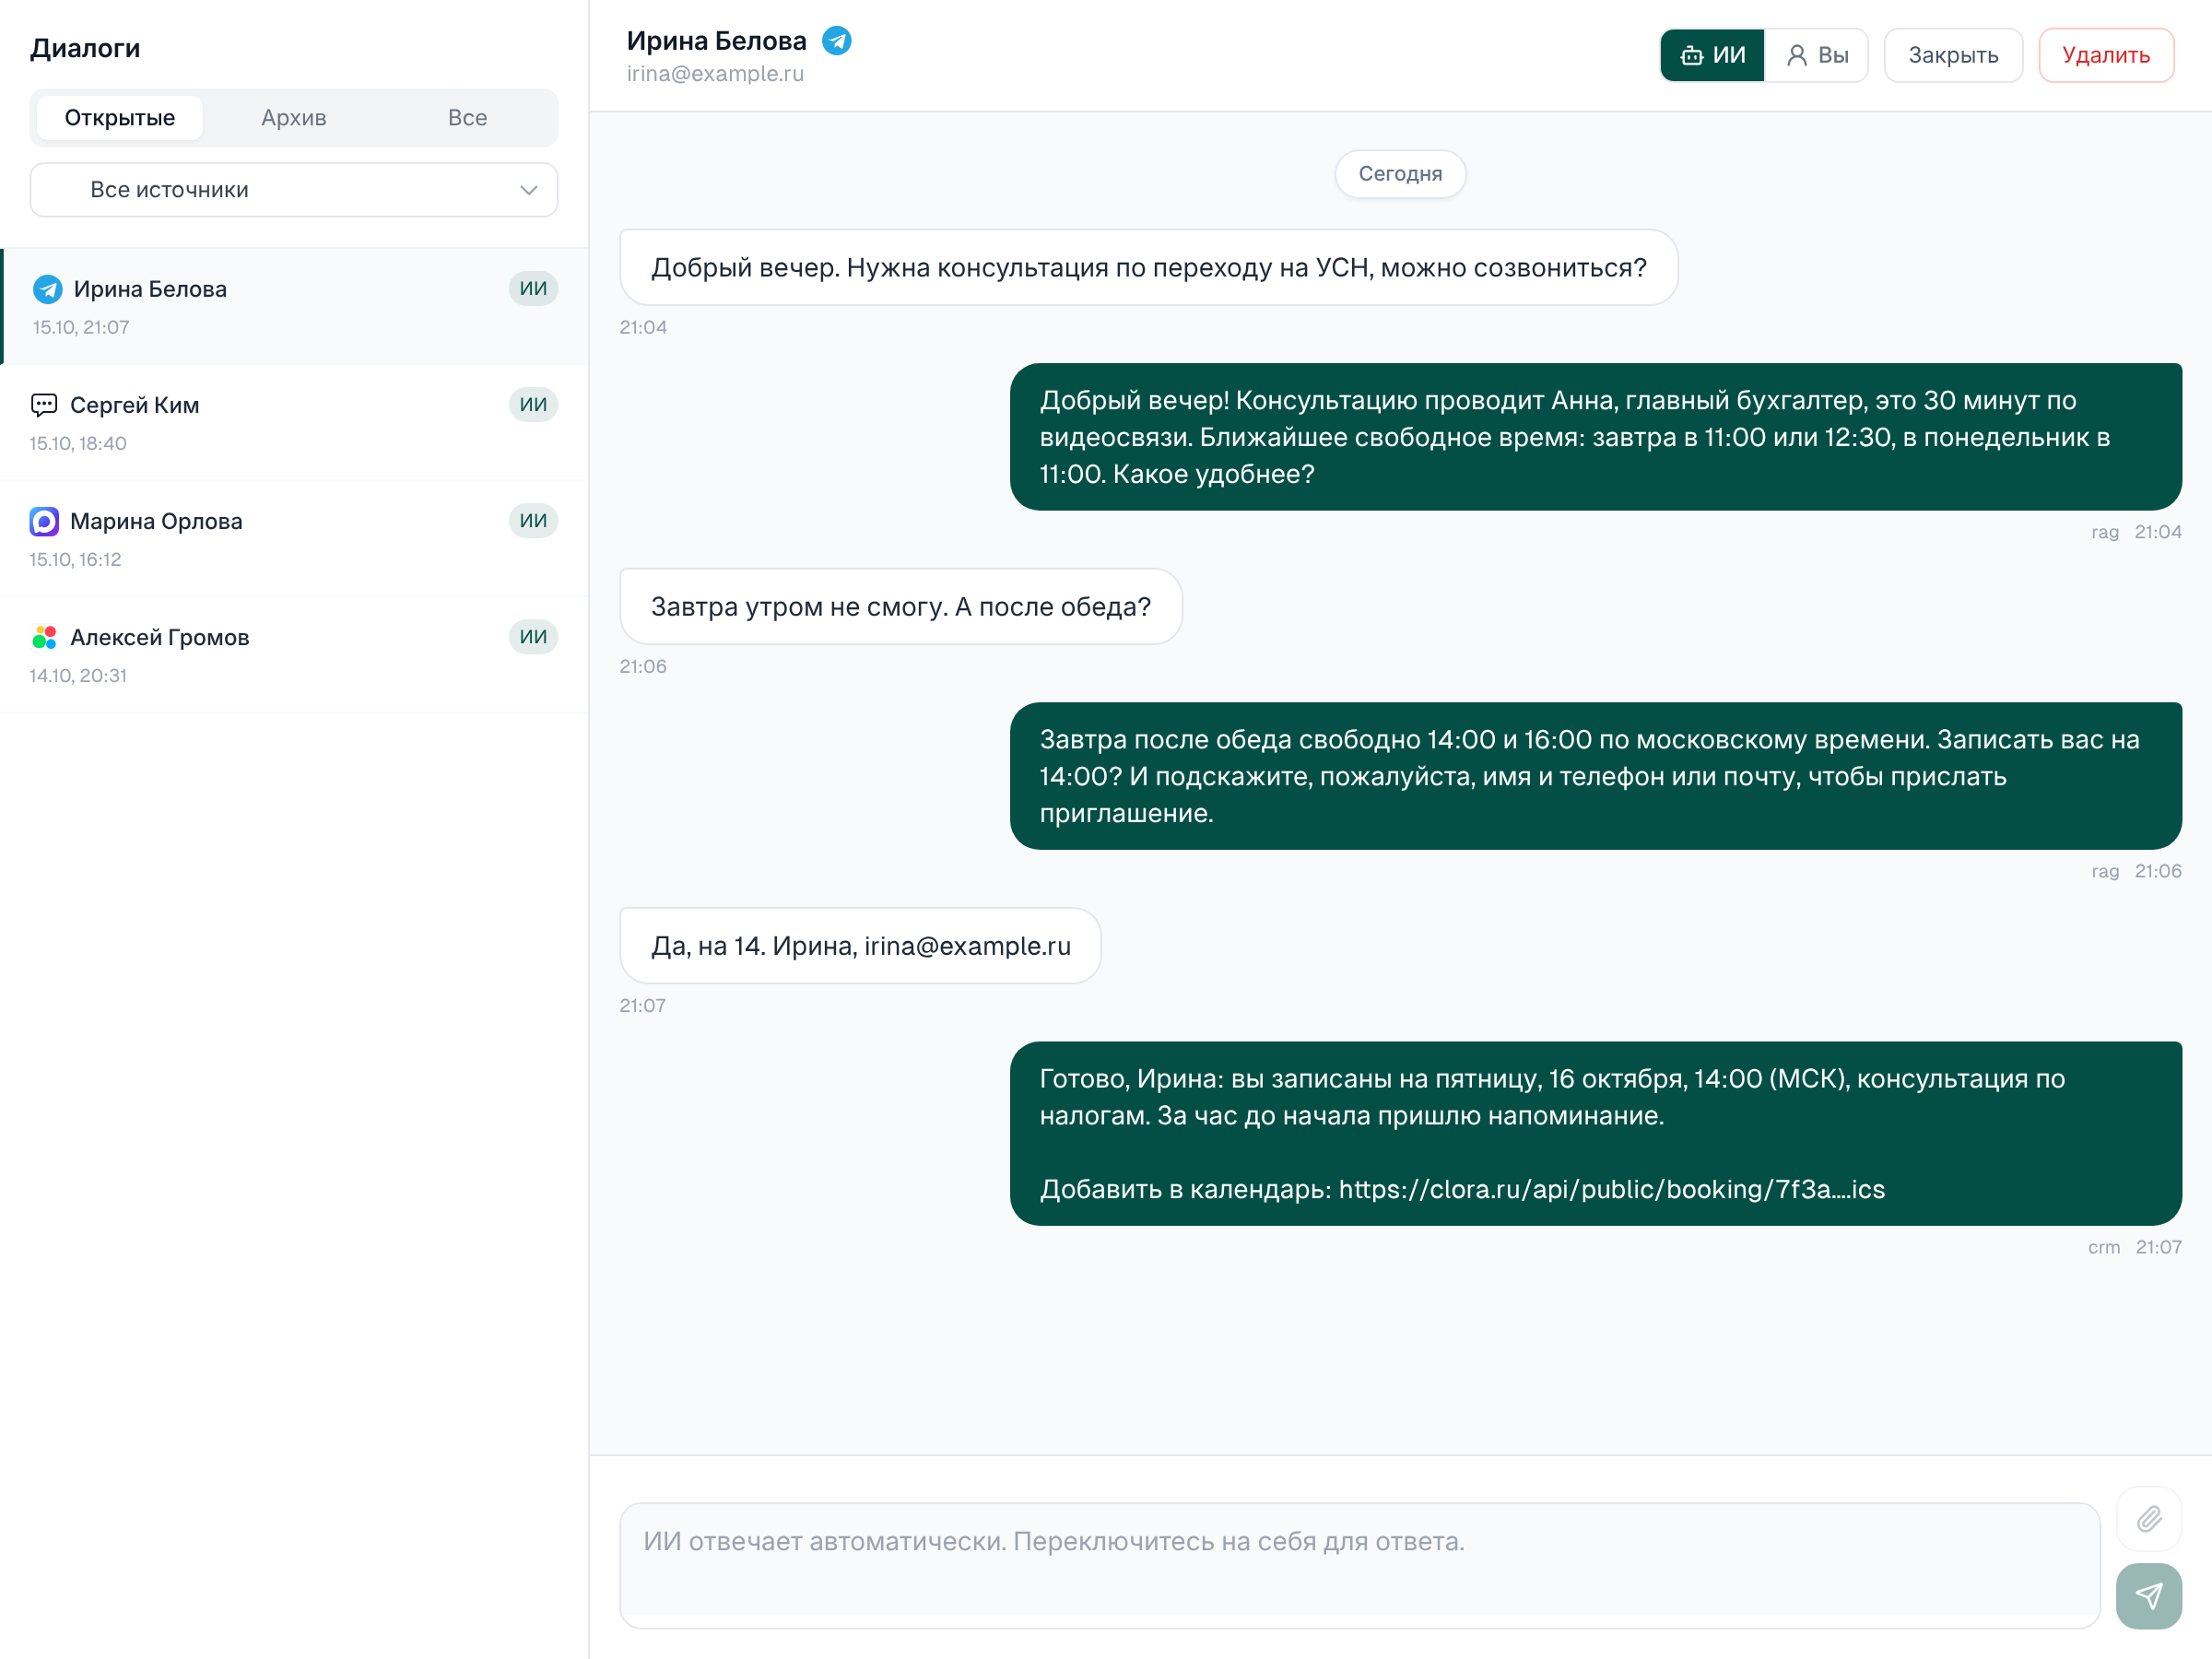Click the Telegram icon next to Ирина Белова header
This screenshot has width=2212, height=1659.
pyautogui.click(x=836, y=41)
